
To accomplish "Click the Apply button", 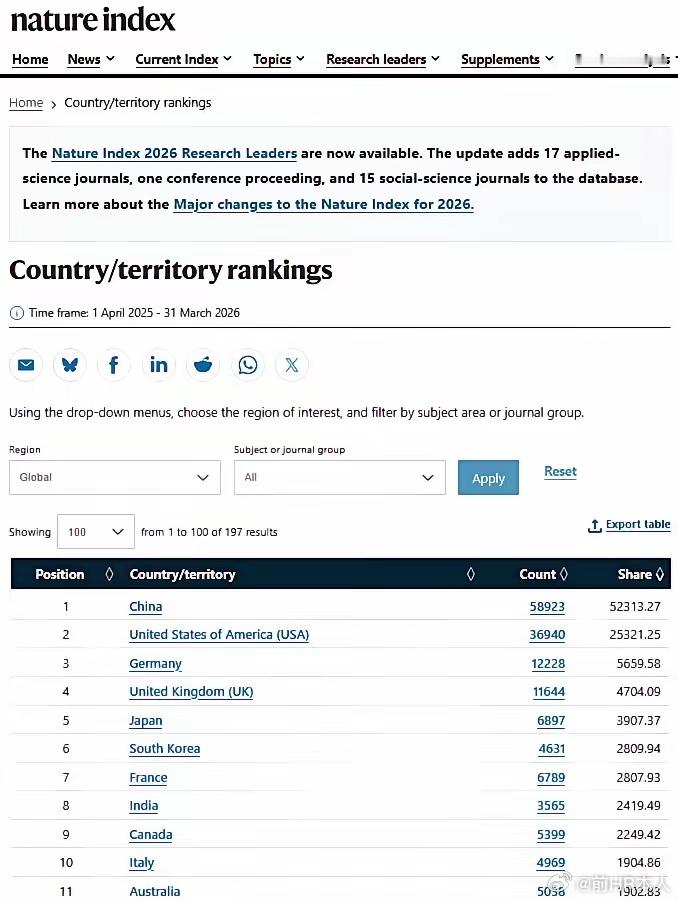I will point(488,477).
